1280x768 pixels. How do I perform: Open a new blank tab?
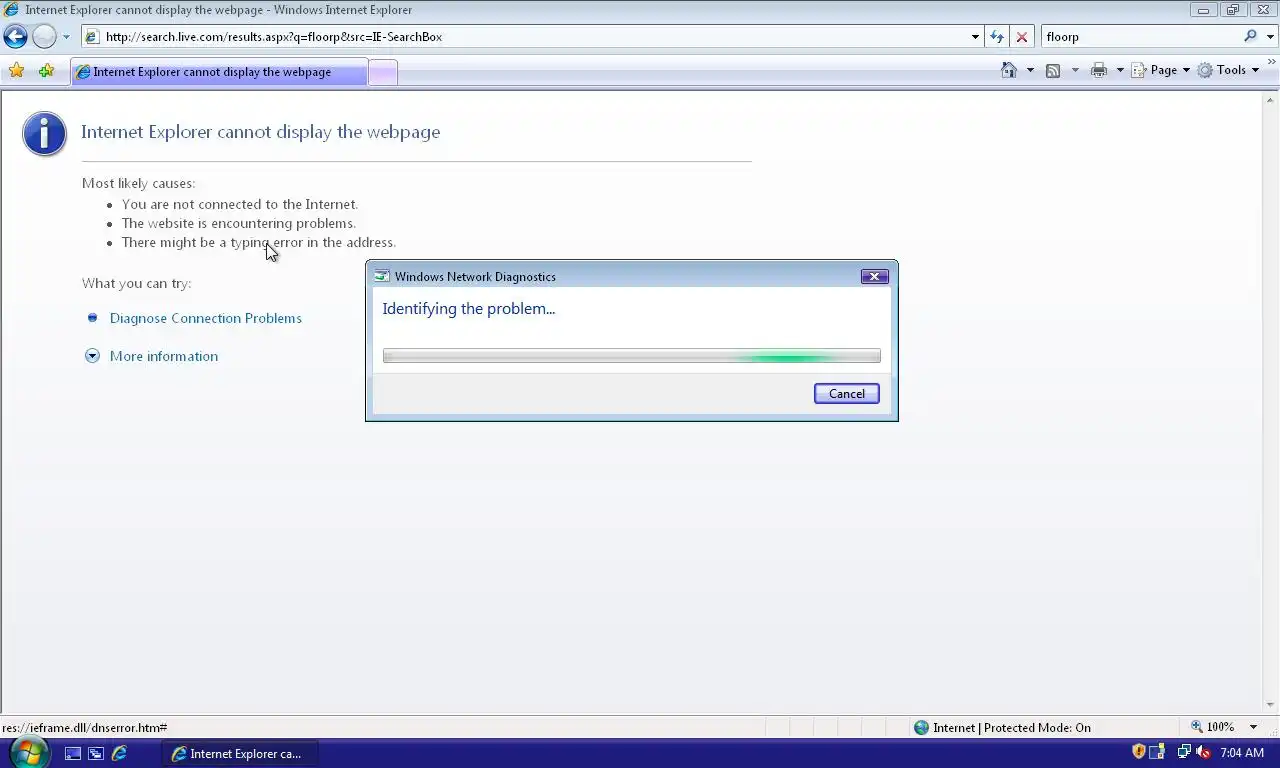[383, 72]
